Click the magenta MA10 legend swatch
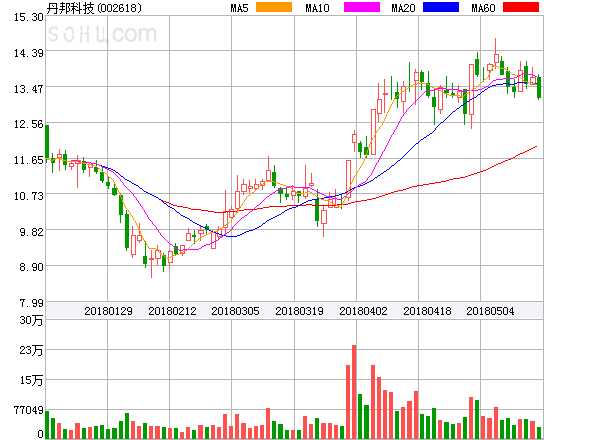Viewport: 600px width, 440px height. 362,7
